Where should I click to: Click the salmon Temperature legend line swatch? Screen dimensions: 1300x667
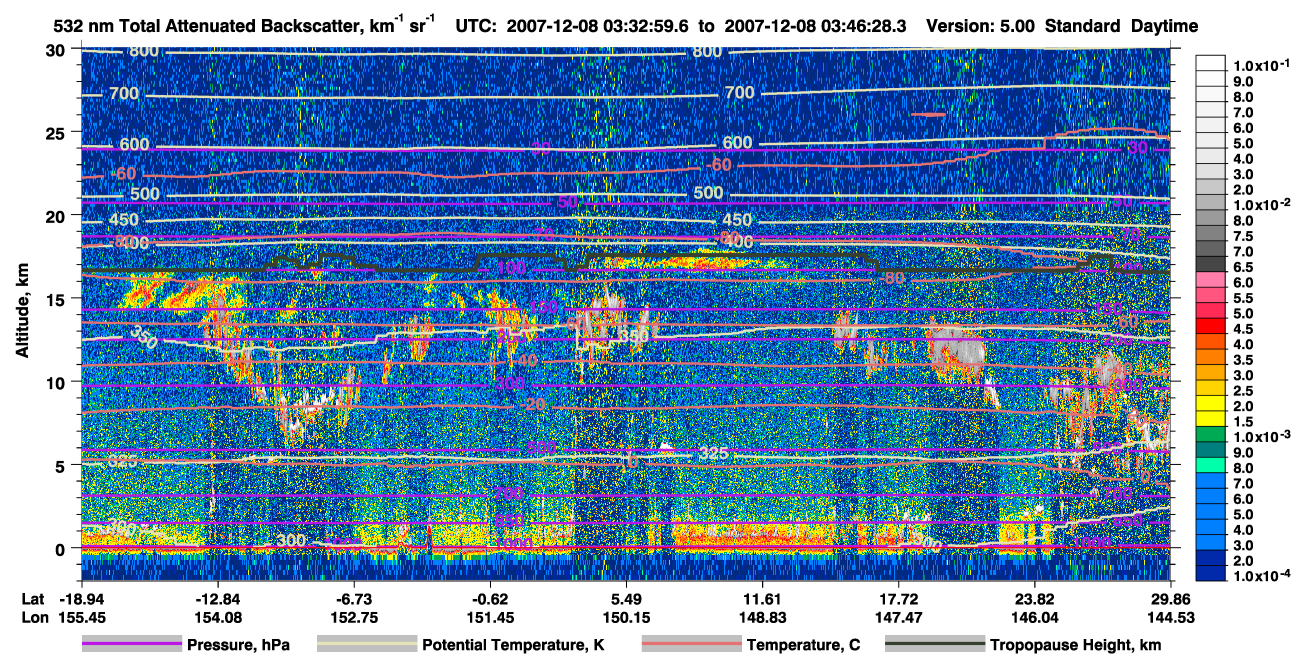click(x=690, y=645)
